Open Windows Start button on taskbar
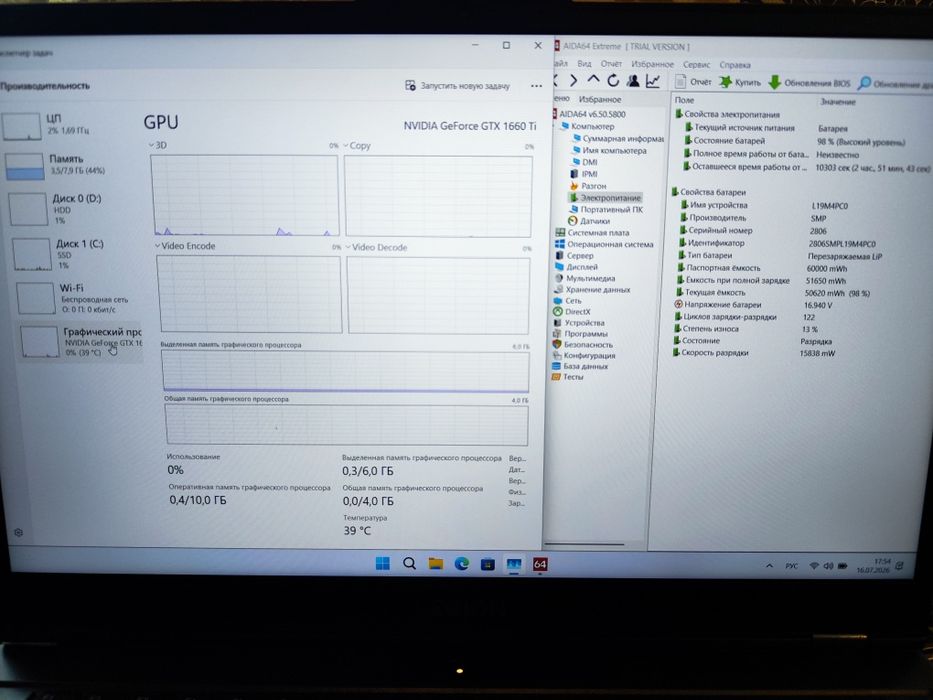This screenshot has width=933, height=700. point(383,562)
